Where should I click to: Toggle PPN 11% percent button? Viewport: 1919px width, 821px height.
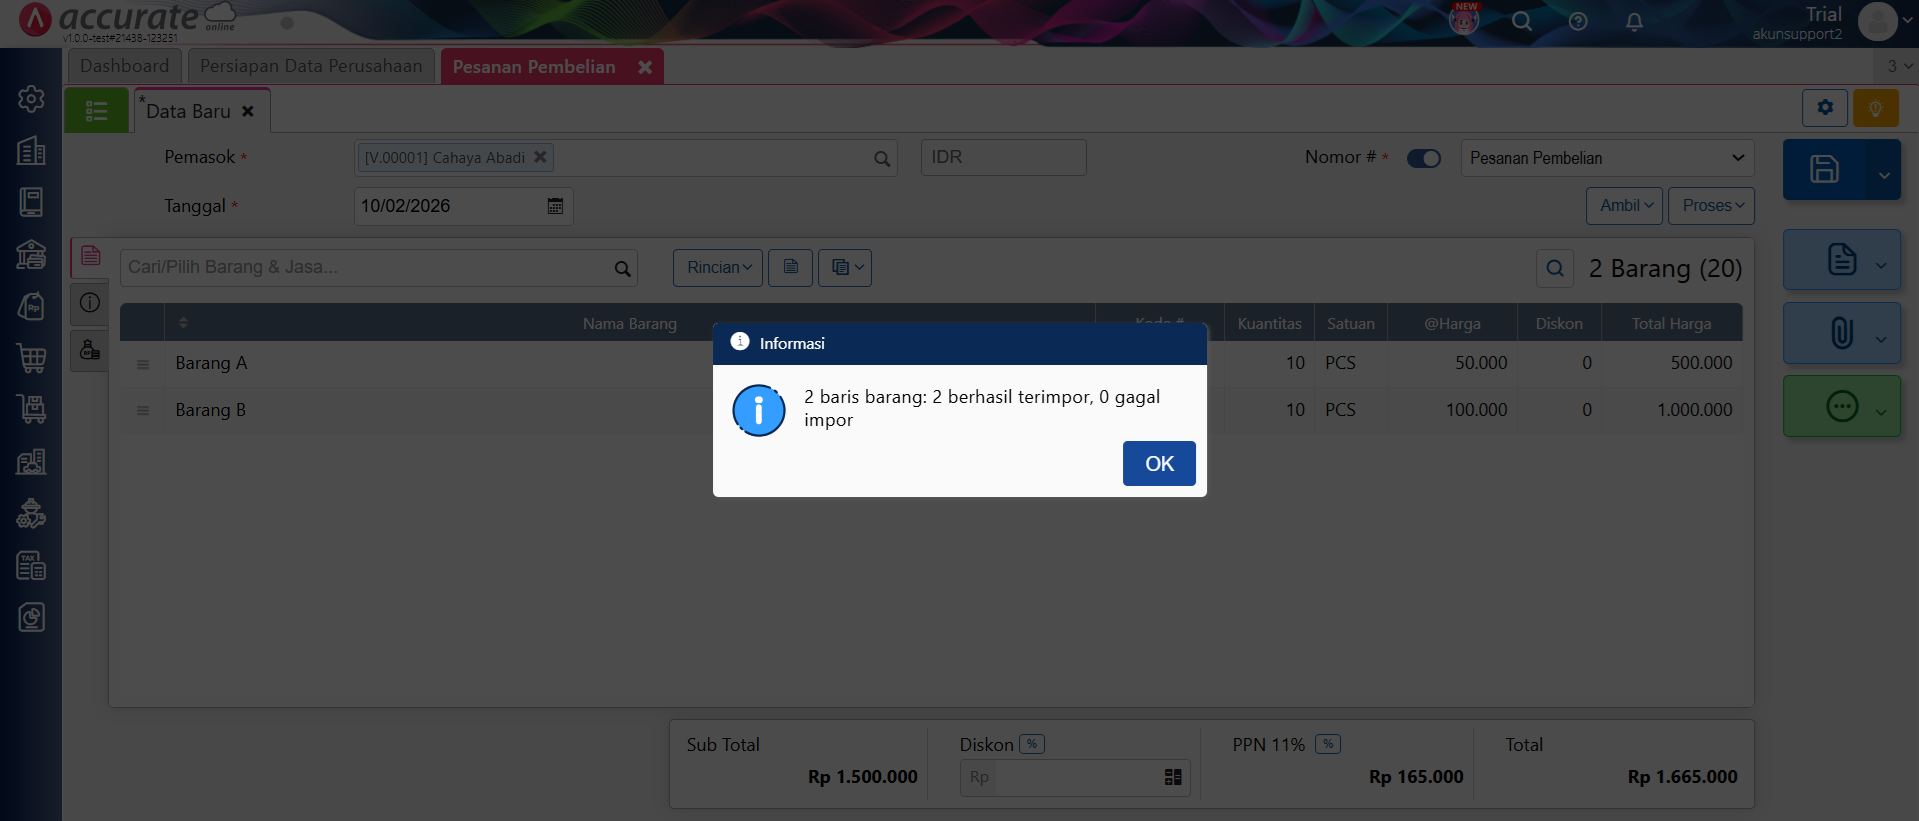pyautogui.click(x=1328, y=744)
